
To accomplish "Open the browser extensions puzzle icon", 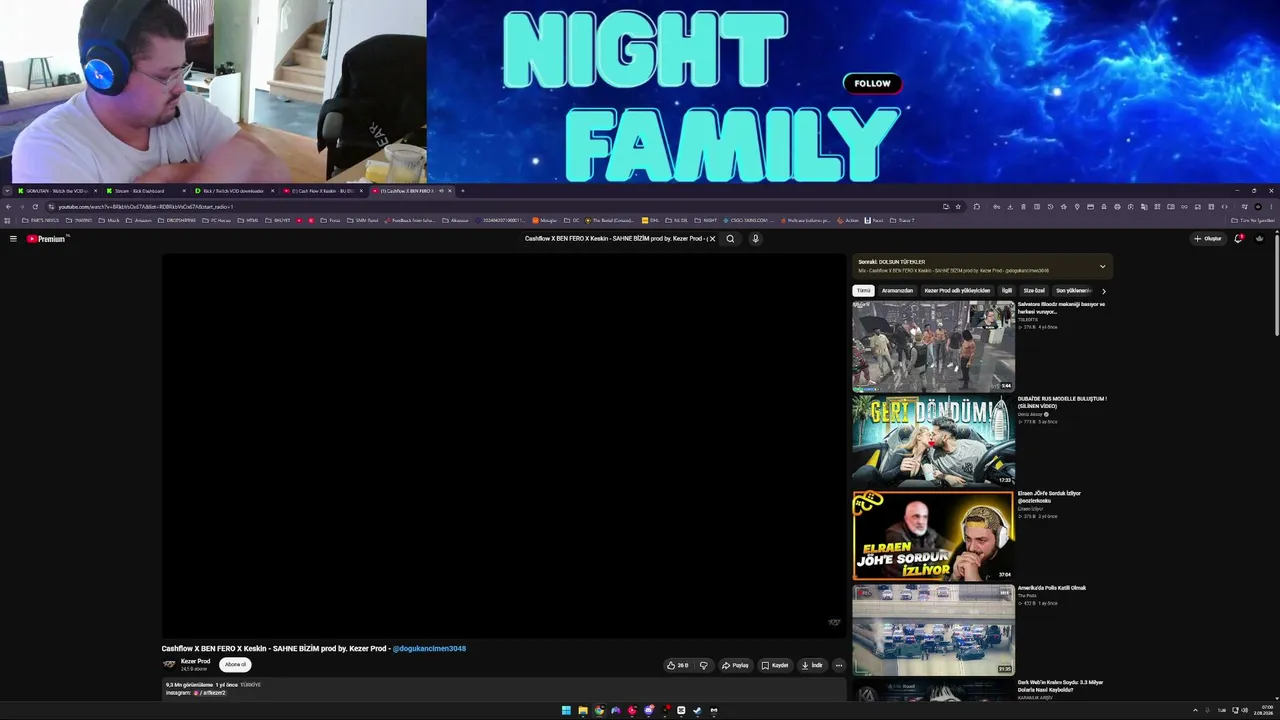I will pyautogui.click(x=977, y=207).
